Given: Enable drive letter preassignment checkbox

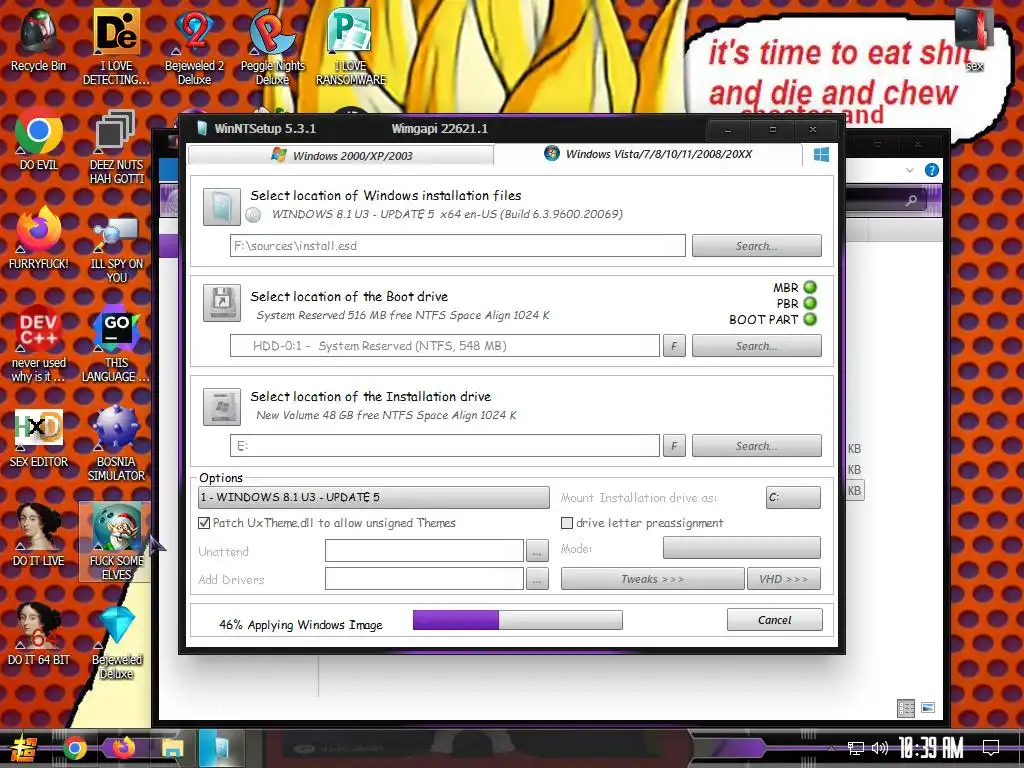Looking at the screenshot, I should coord(567,523).
